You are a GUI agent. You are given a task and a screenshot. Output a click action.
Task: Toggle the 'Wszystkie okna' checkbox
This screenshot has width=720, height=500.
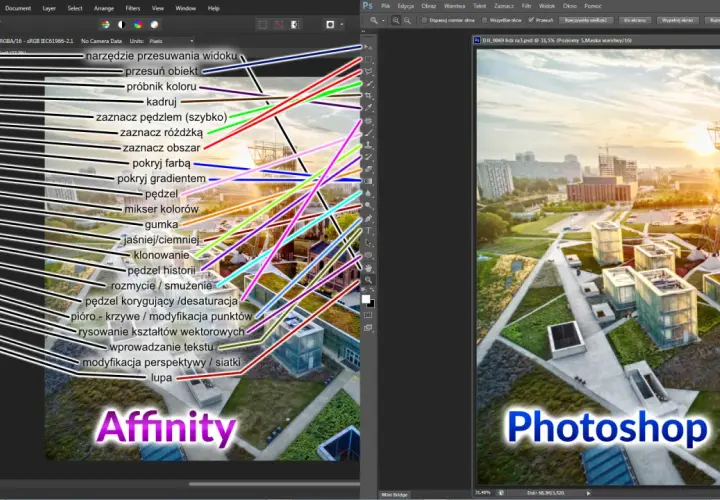tap(484, 20)
